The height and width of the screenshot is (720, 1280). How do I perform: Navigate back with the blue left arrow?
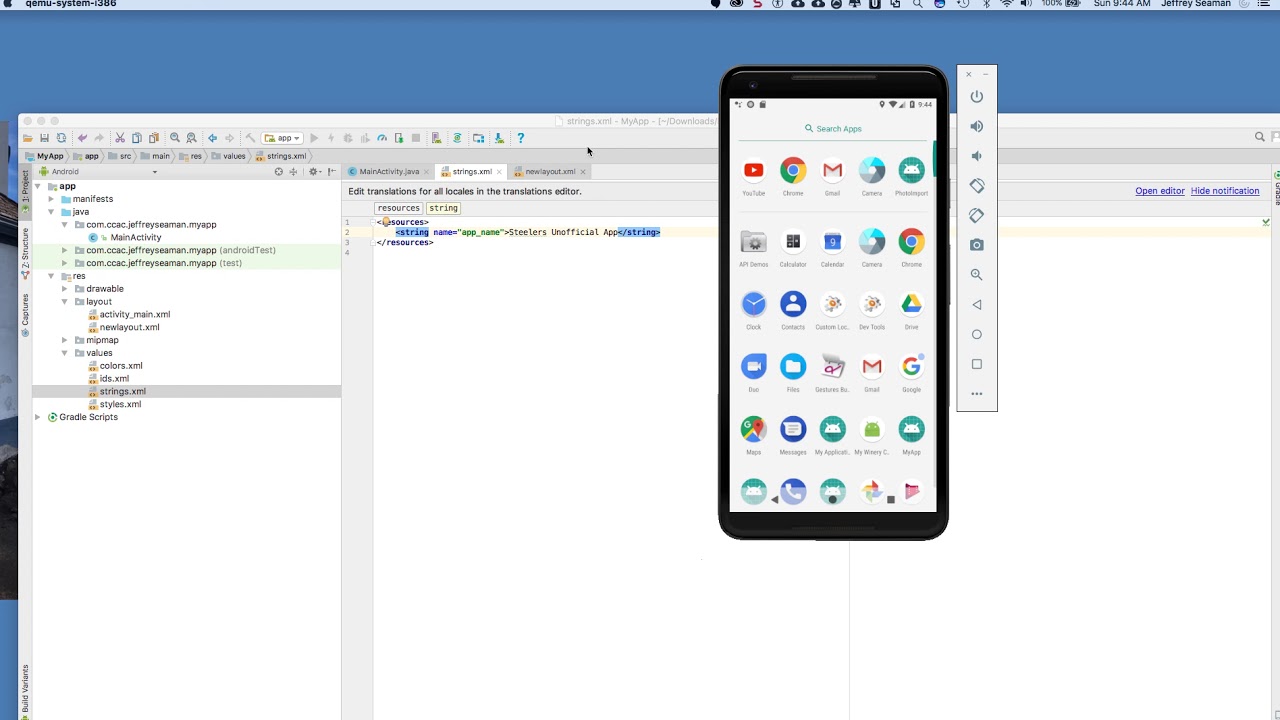click(212, 138)
